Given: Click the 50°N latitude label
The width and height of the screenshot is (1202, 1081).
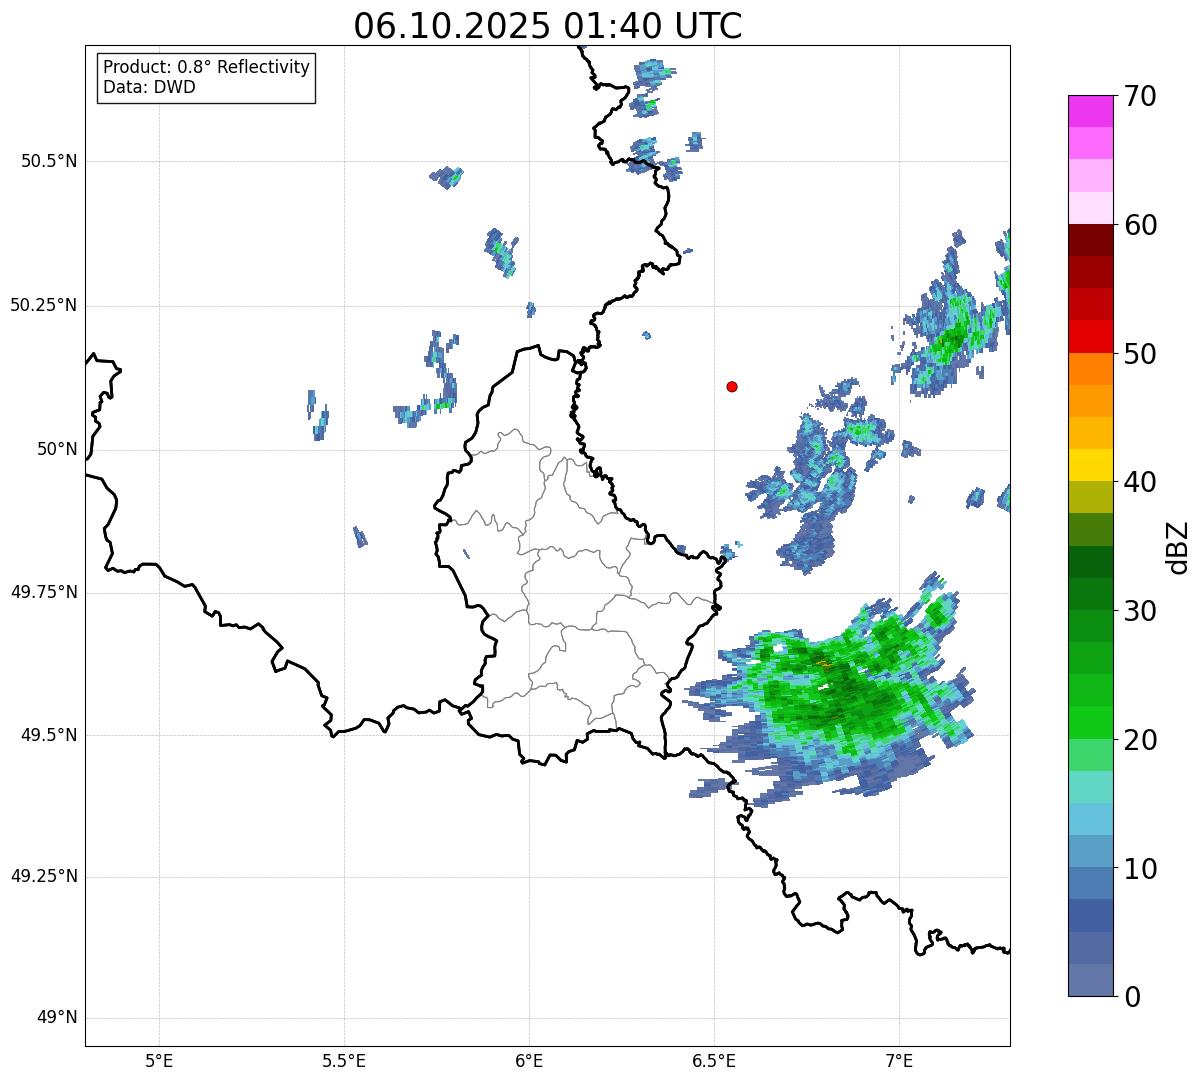Looking at the screenshot, I should [58, 450].
